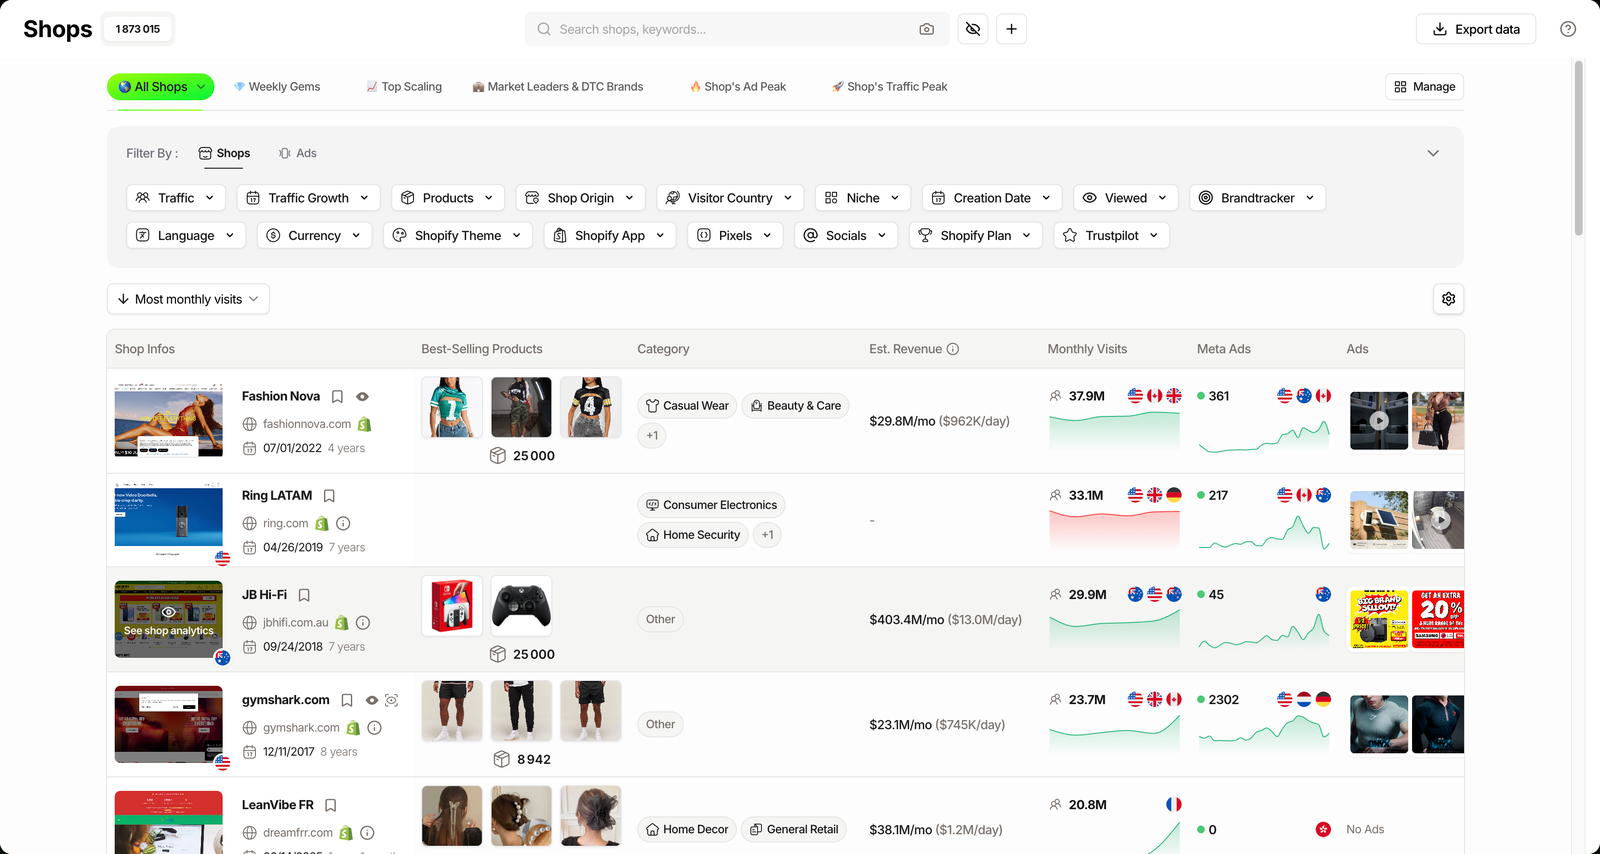This screenshot has height=854, width=1600.
Task: Open the table settings gear icon
Action: [1448, 299]
